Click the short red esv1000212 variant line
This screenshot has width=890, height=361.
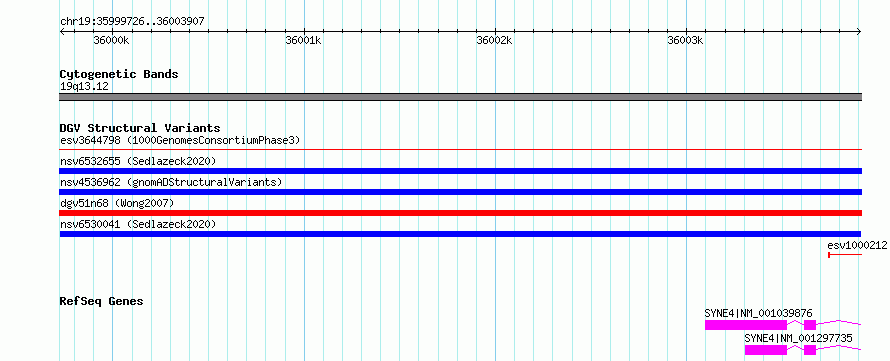click(845, 255)
